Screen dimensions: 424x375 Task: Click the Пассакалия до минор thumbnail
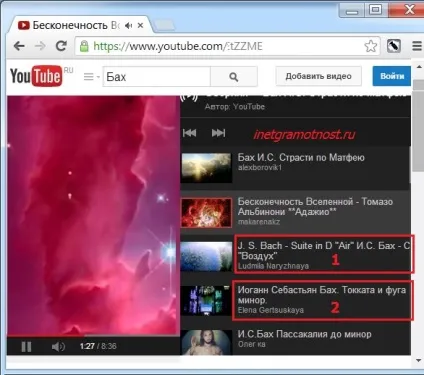206,342
